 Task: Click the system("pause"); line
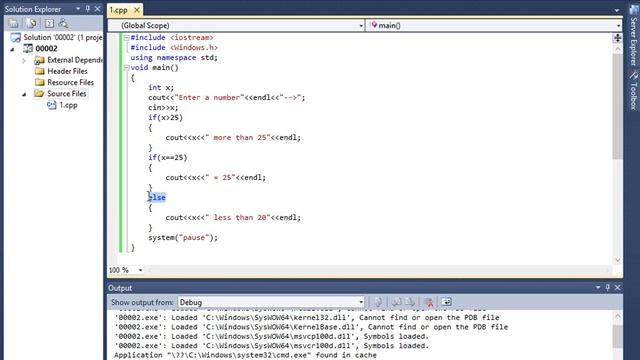183,238
